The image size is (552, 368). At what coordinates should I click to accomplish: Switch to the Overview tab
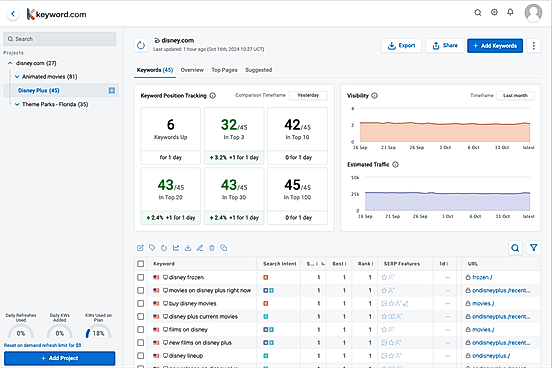click(192, 70)
